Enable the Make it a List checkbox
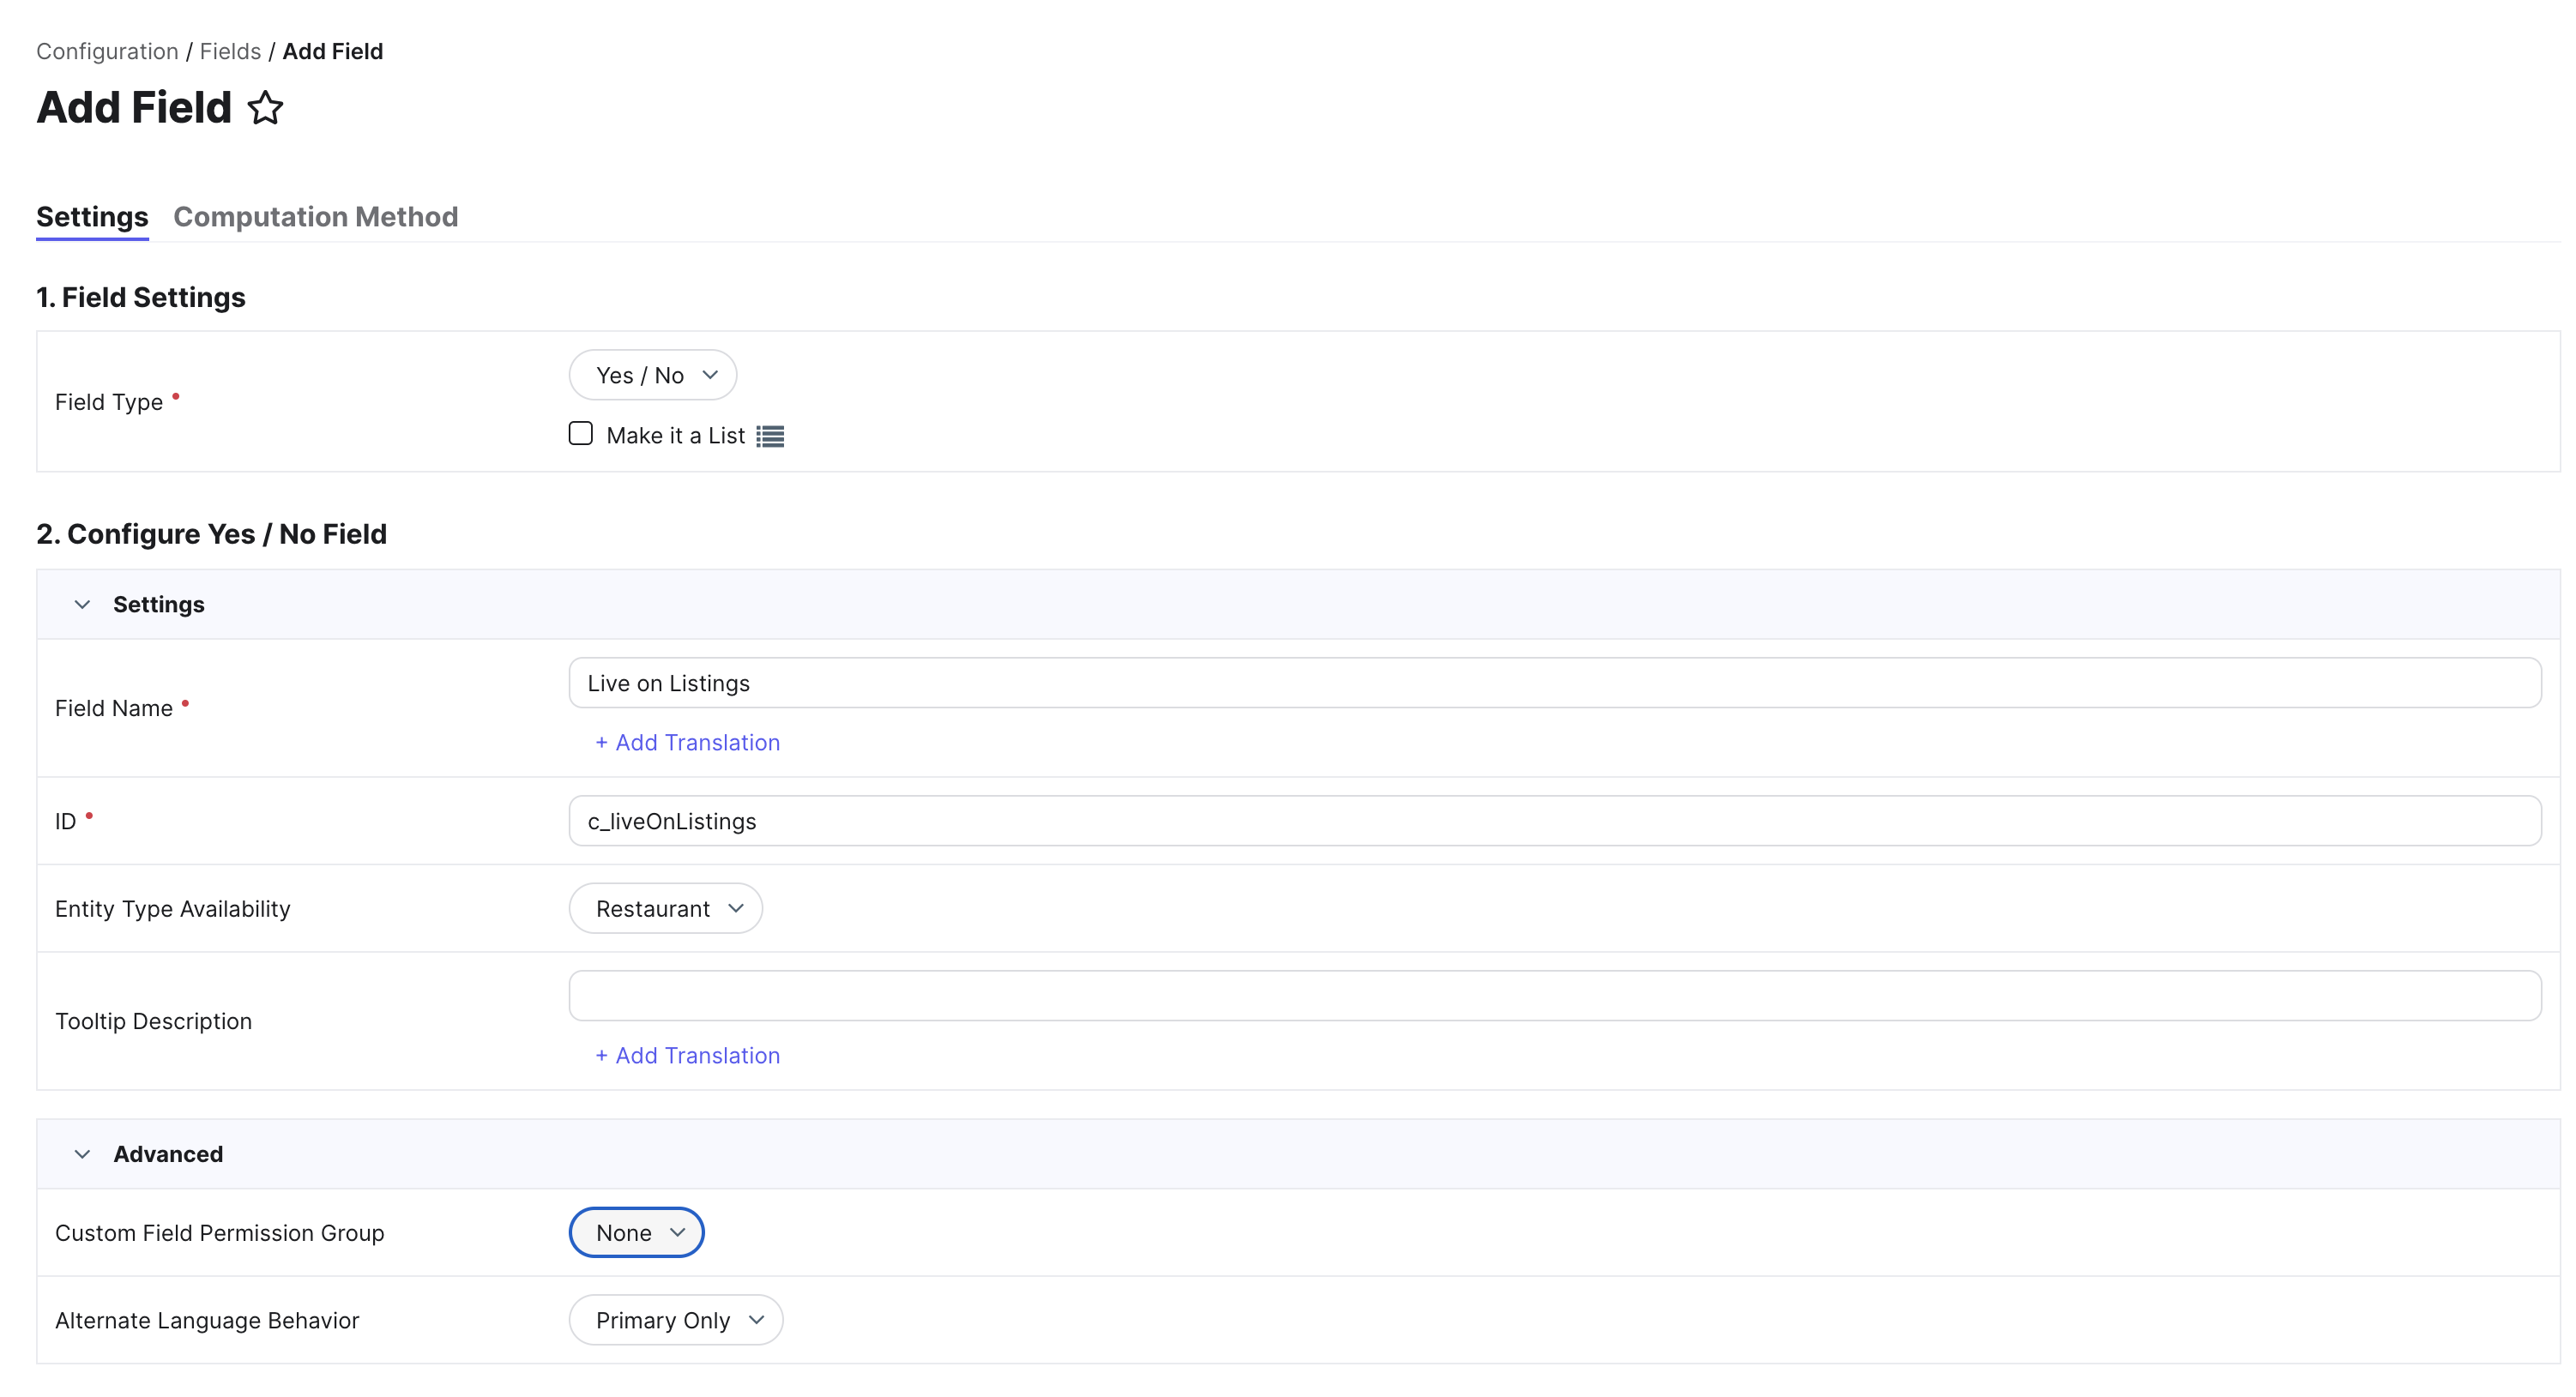This screenshot has height=1397, width=2576. pyautogui.click(x=580, y=434)
